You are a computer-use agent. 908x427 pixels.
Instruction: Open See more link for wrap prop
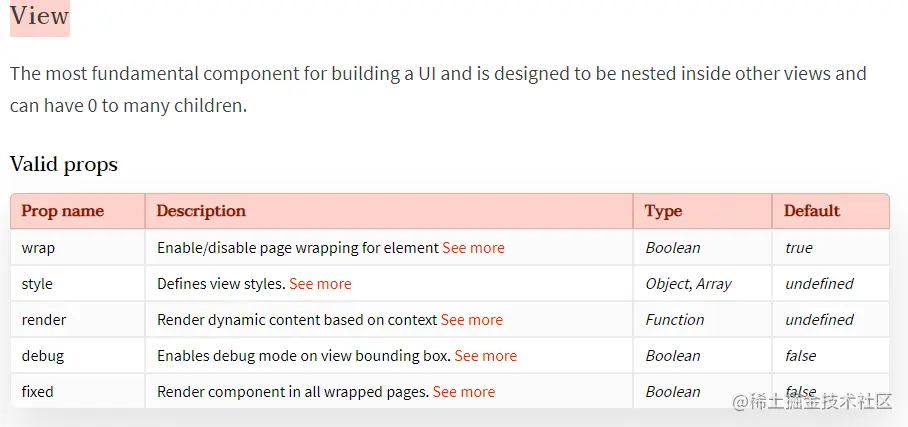click(x=473, y=248)
